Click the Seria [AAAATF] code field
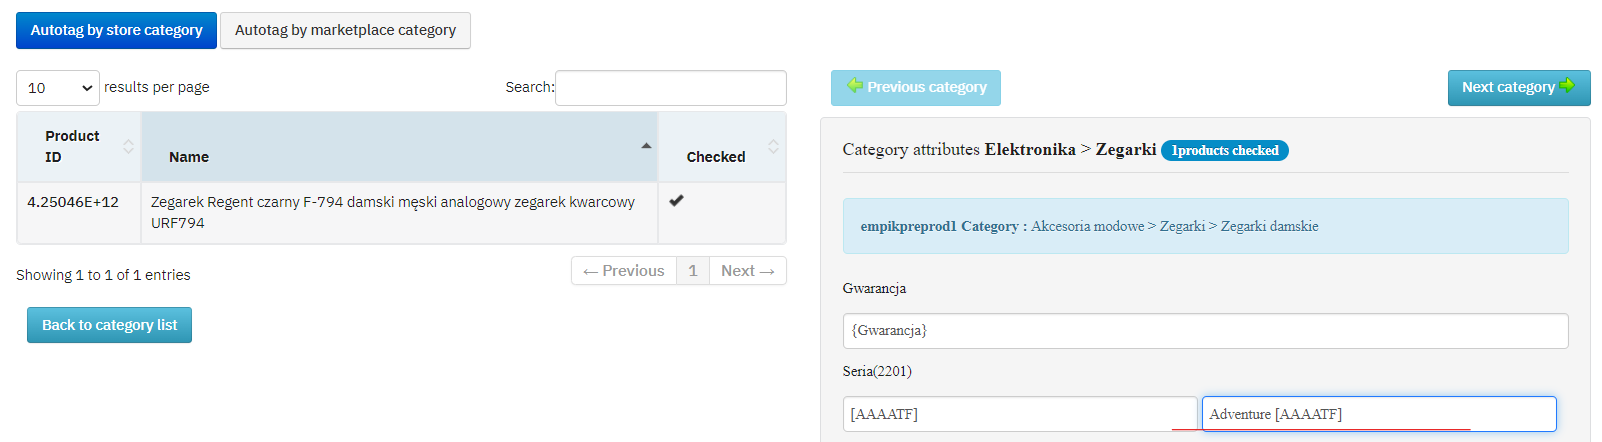Viewport: 1602px width, 442px height. point(1019,414)
